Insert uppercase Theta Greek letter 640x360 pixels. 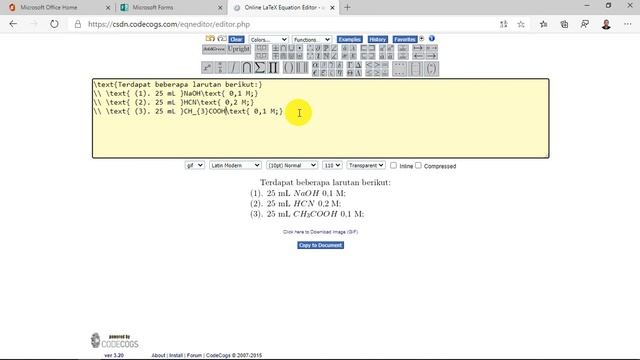pos(350,73)
